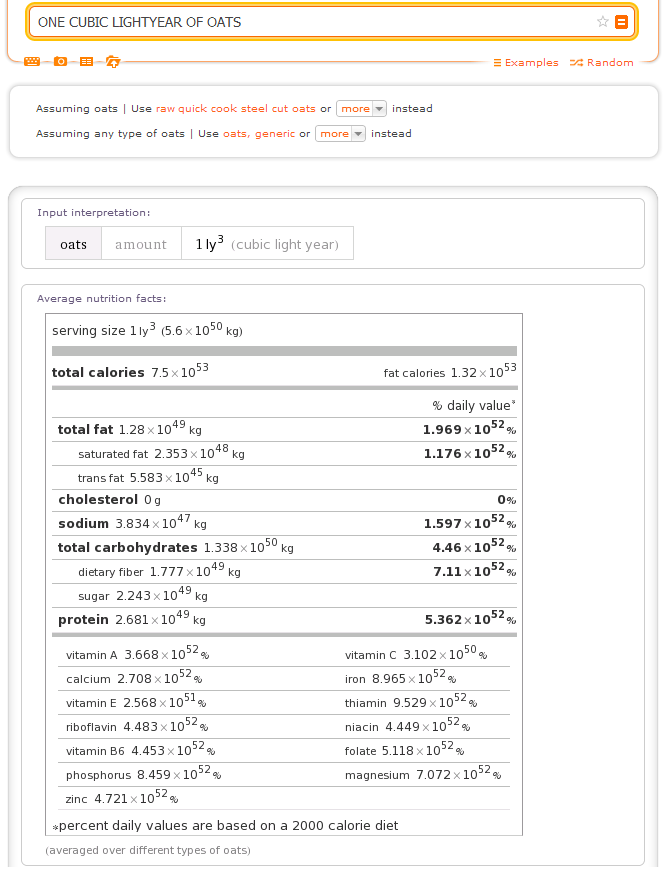Click sodium 3.834×10^47 kg
The width and height of the screenshot is (663, 870).
pos(132,523)
